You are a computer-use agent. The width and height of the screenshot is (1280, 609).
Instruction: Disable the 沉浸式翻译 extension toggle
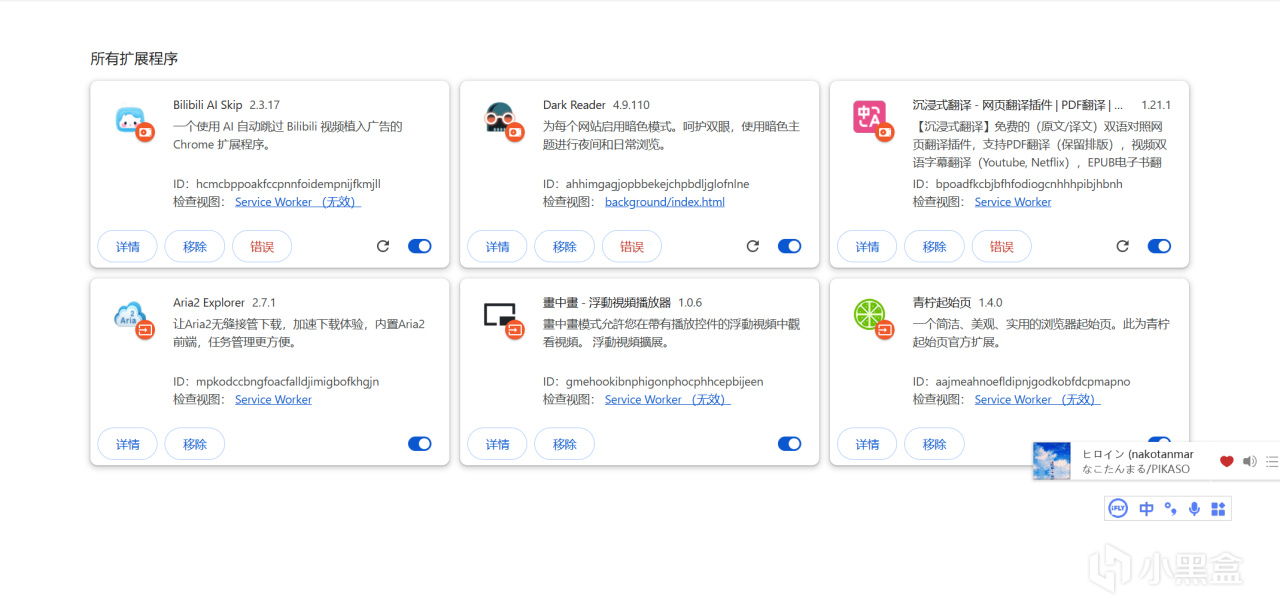(1160, 246)
